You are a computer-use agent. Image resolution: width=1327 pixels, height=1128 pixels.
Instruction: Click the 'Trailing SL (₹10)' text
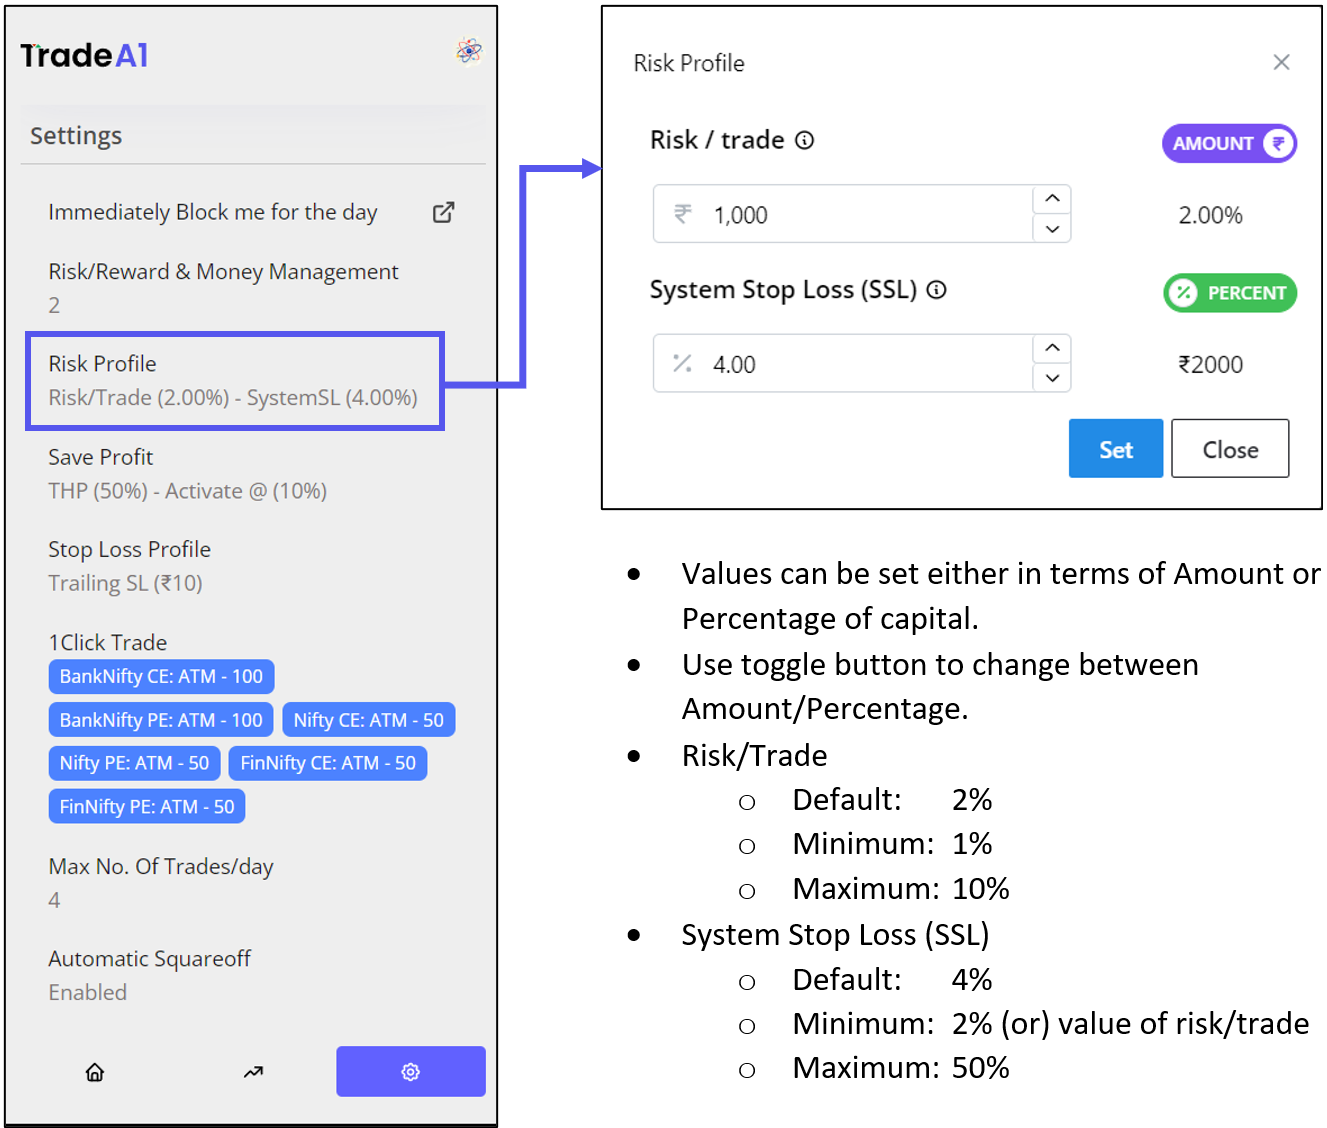click(x=125, y=583)
